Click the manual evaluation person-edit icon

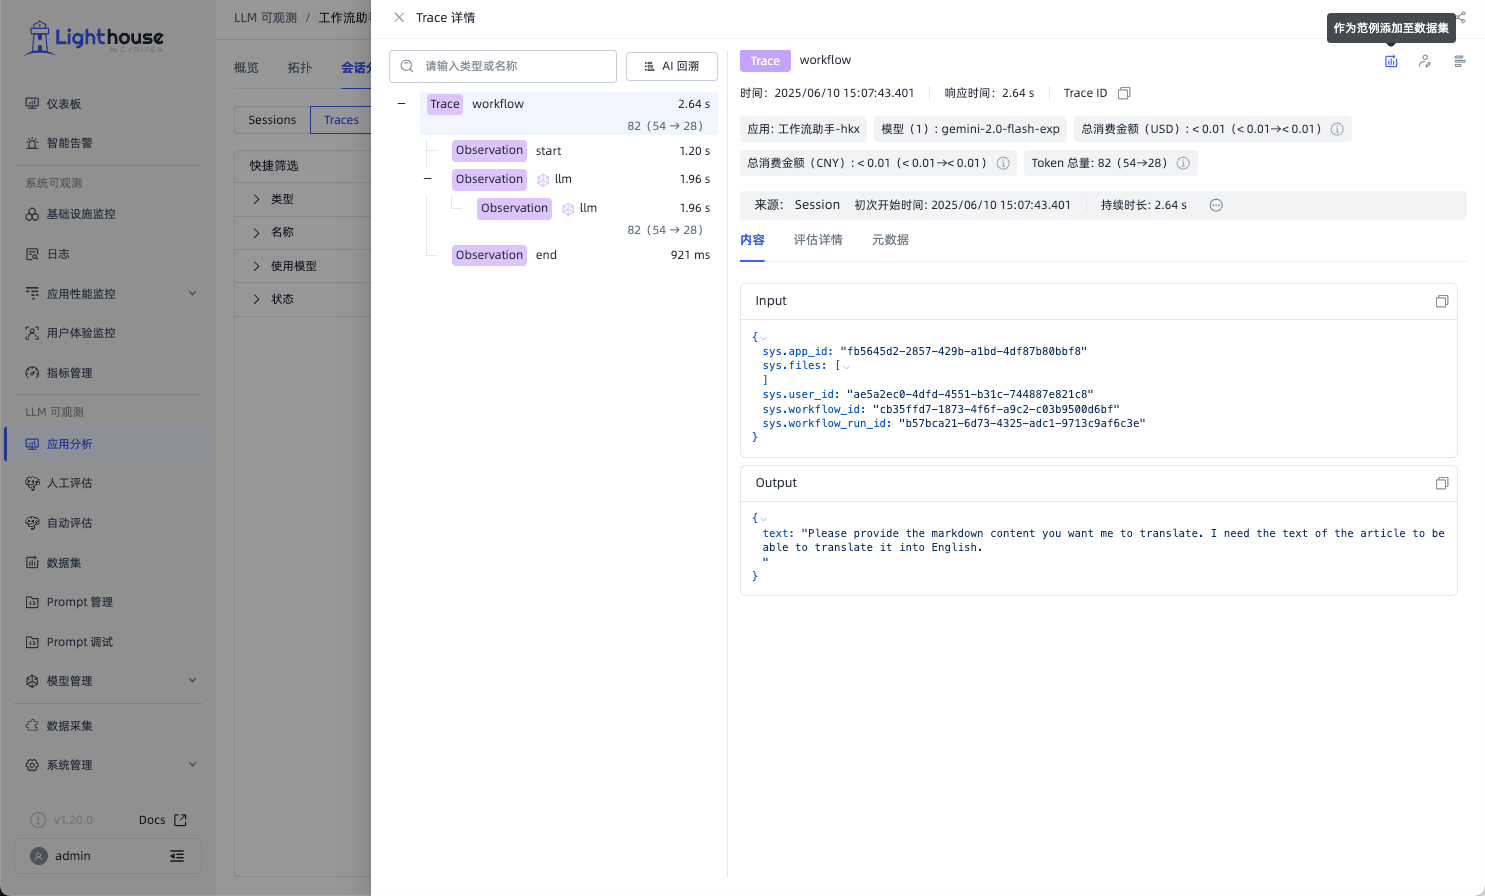click(1425, 61)
